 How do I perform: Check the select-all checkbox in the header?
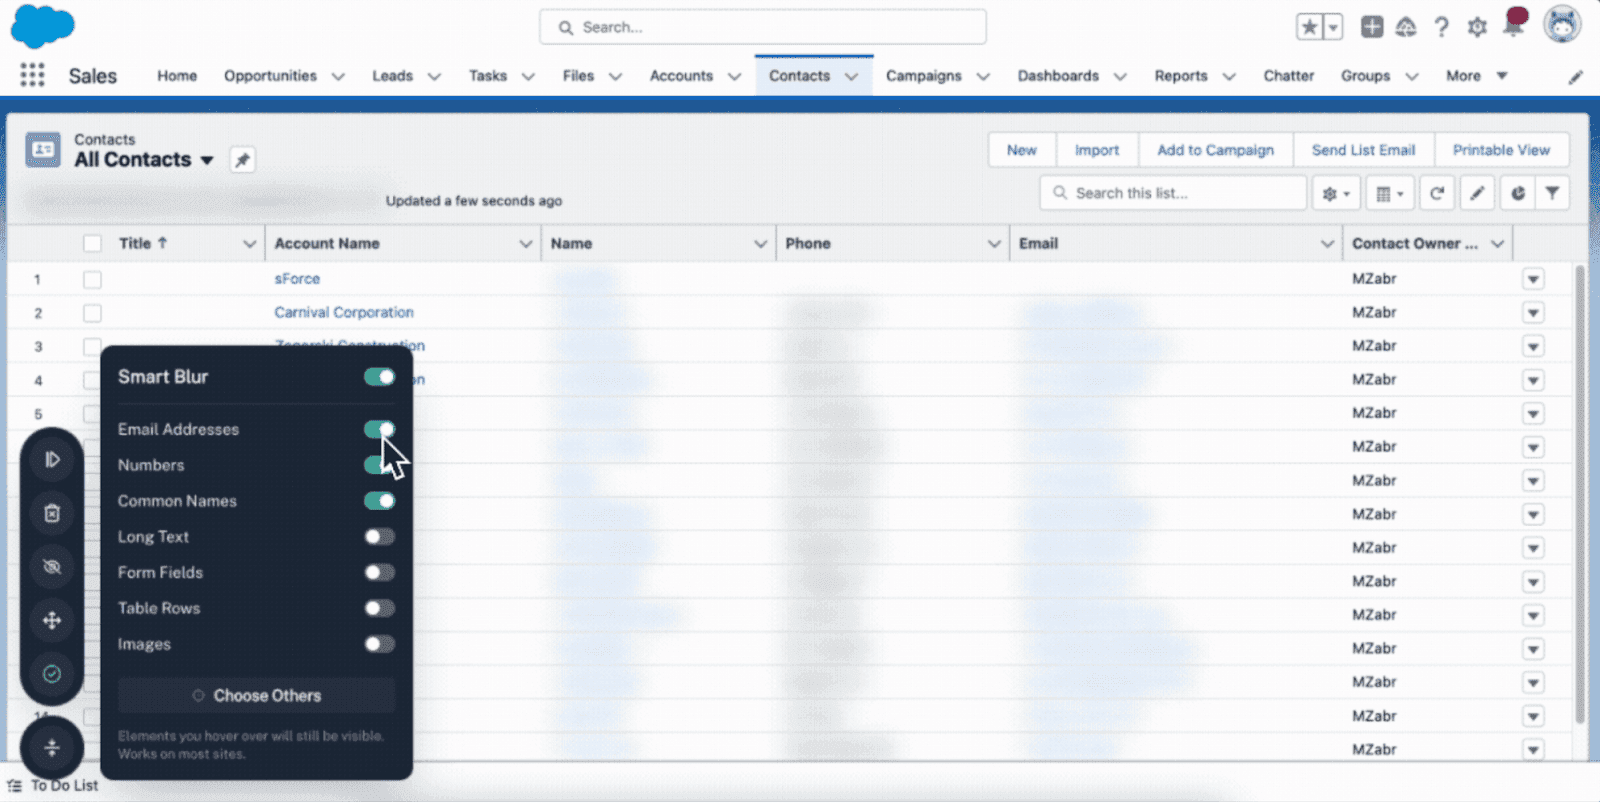(x=93, y=244)
